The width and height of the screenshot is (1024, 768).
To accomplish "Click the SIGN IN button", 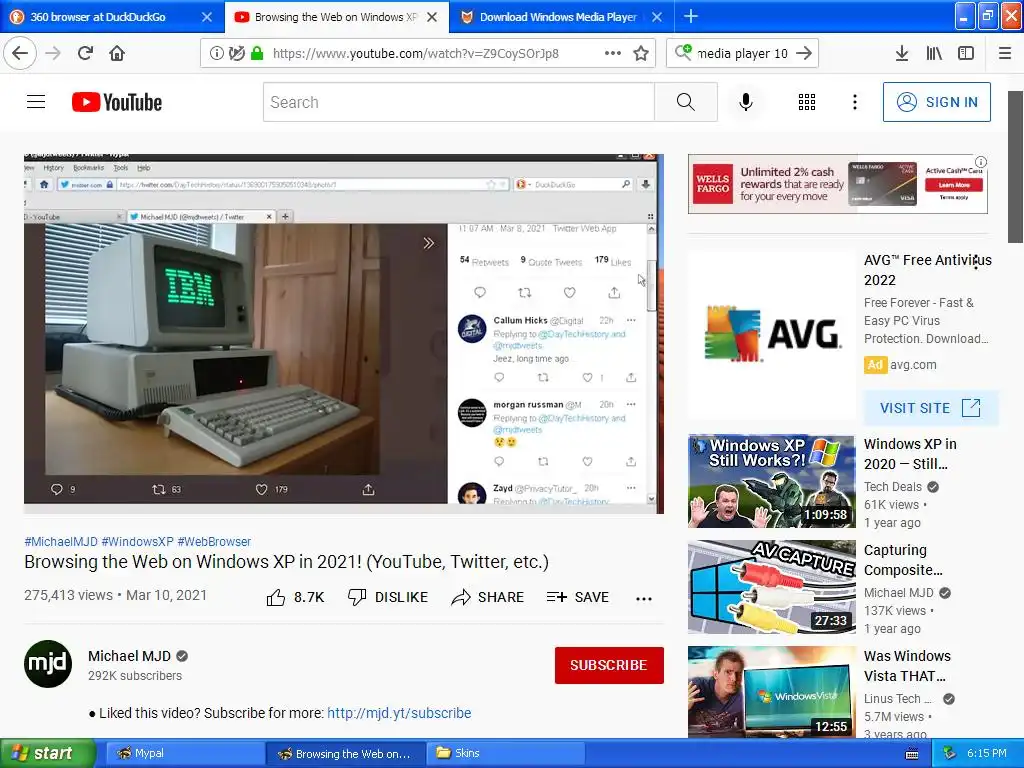I will [x=936, y=102].
